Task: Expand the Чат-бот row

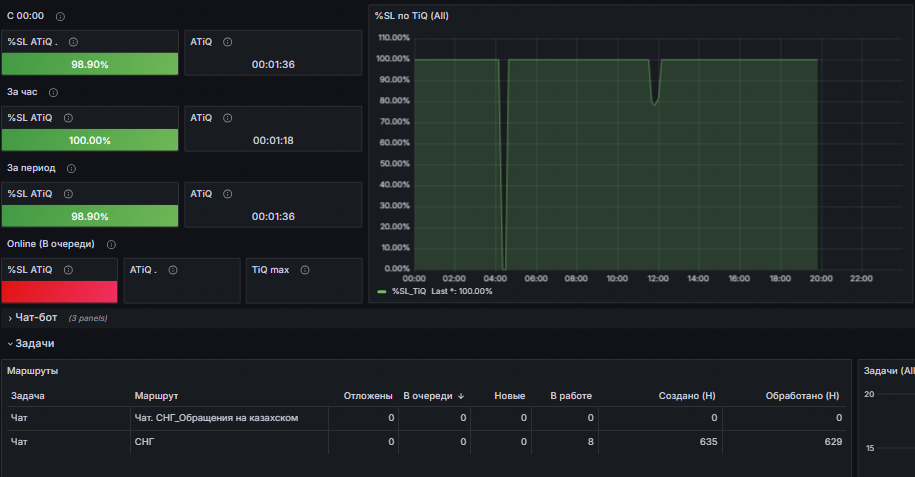Action: (x=33, y=318)
